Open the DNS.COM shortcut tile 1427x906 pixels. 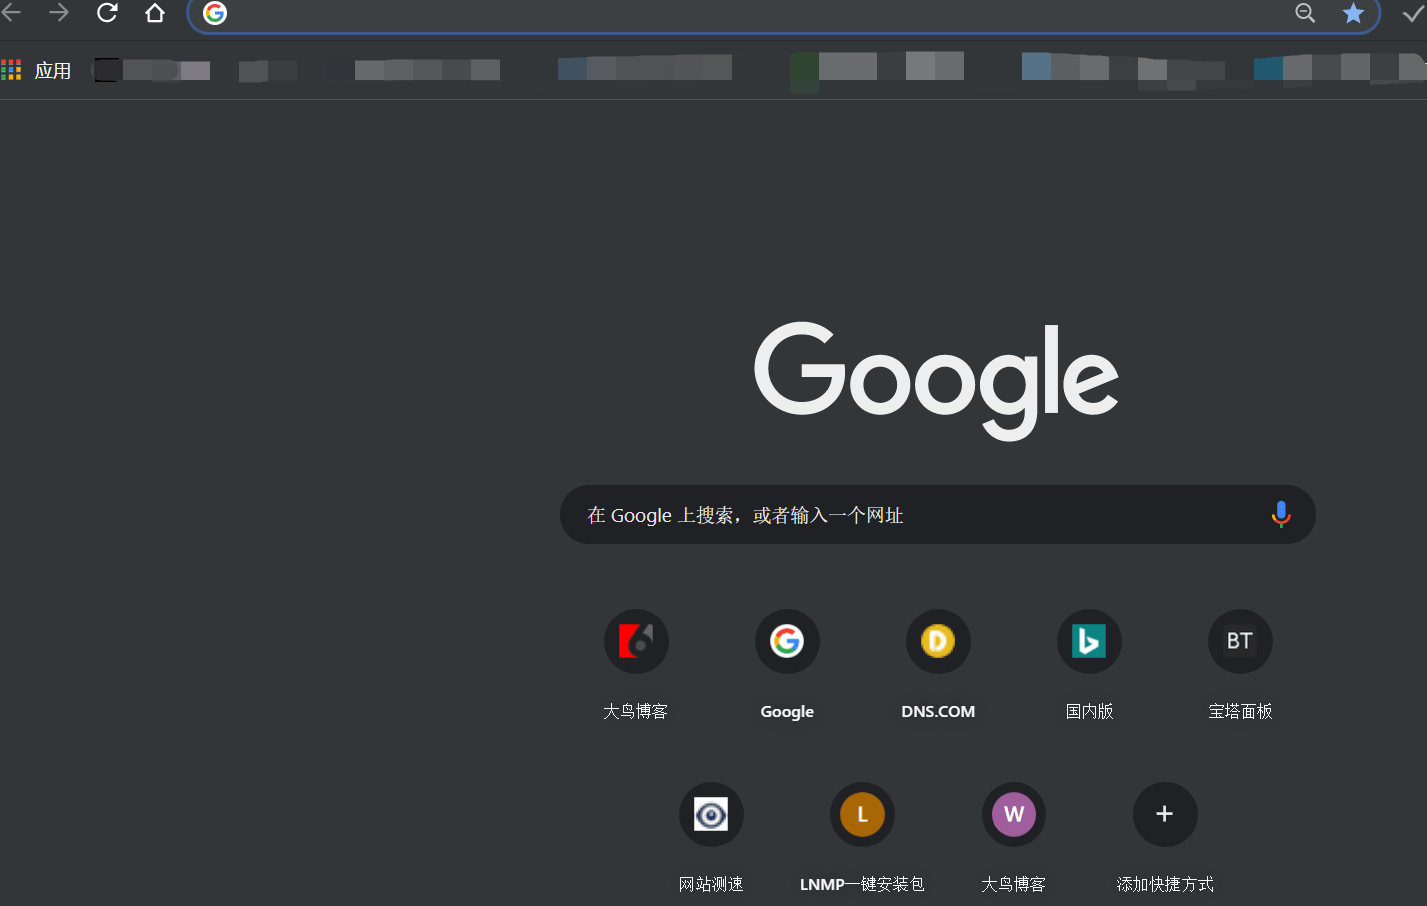click(x=938, y=641)
